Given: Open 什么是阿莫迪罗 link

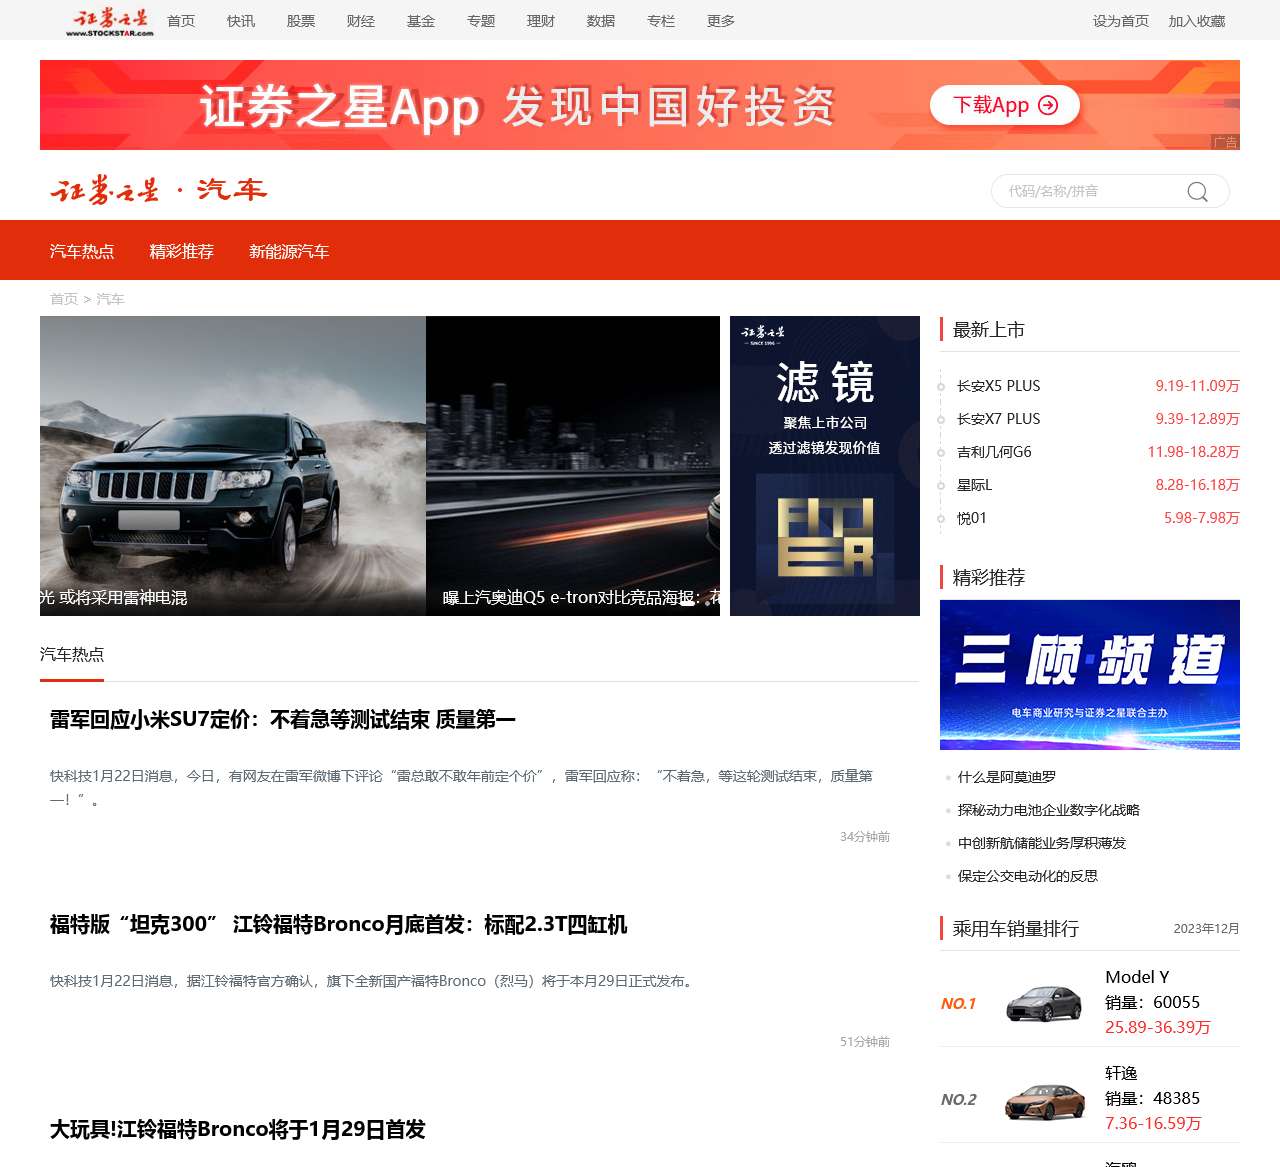Looking at the screenshot, I should click(1007, 777).
